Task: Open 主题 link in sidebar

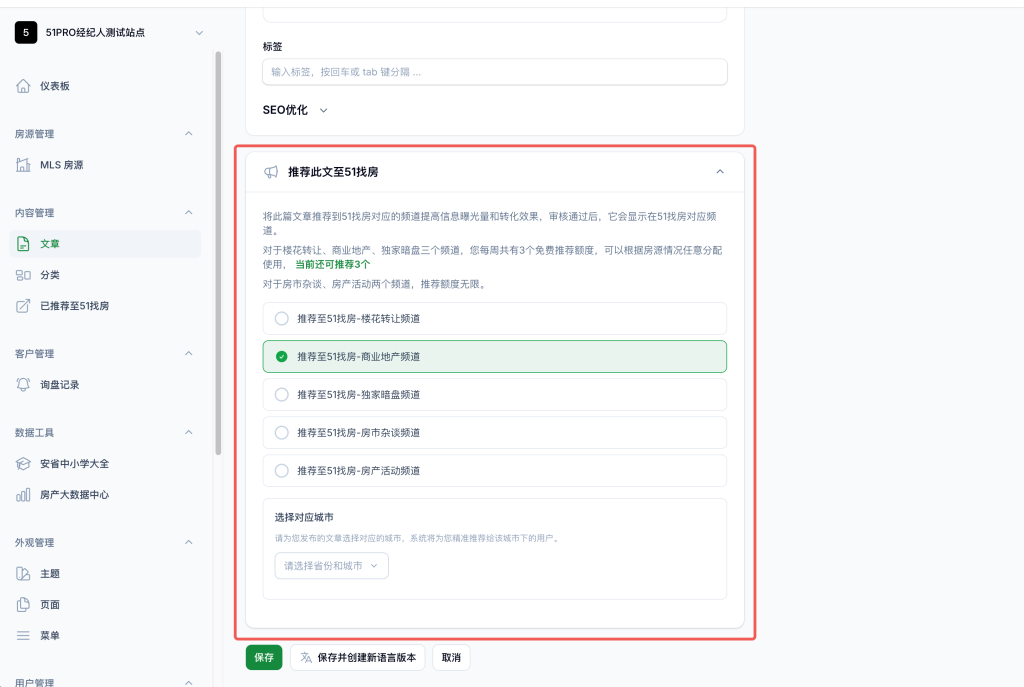Action: coord(105,573)
